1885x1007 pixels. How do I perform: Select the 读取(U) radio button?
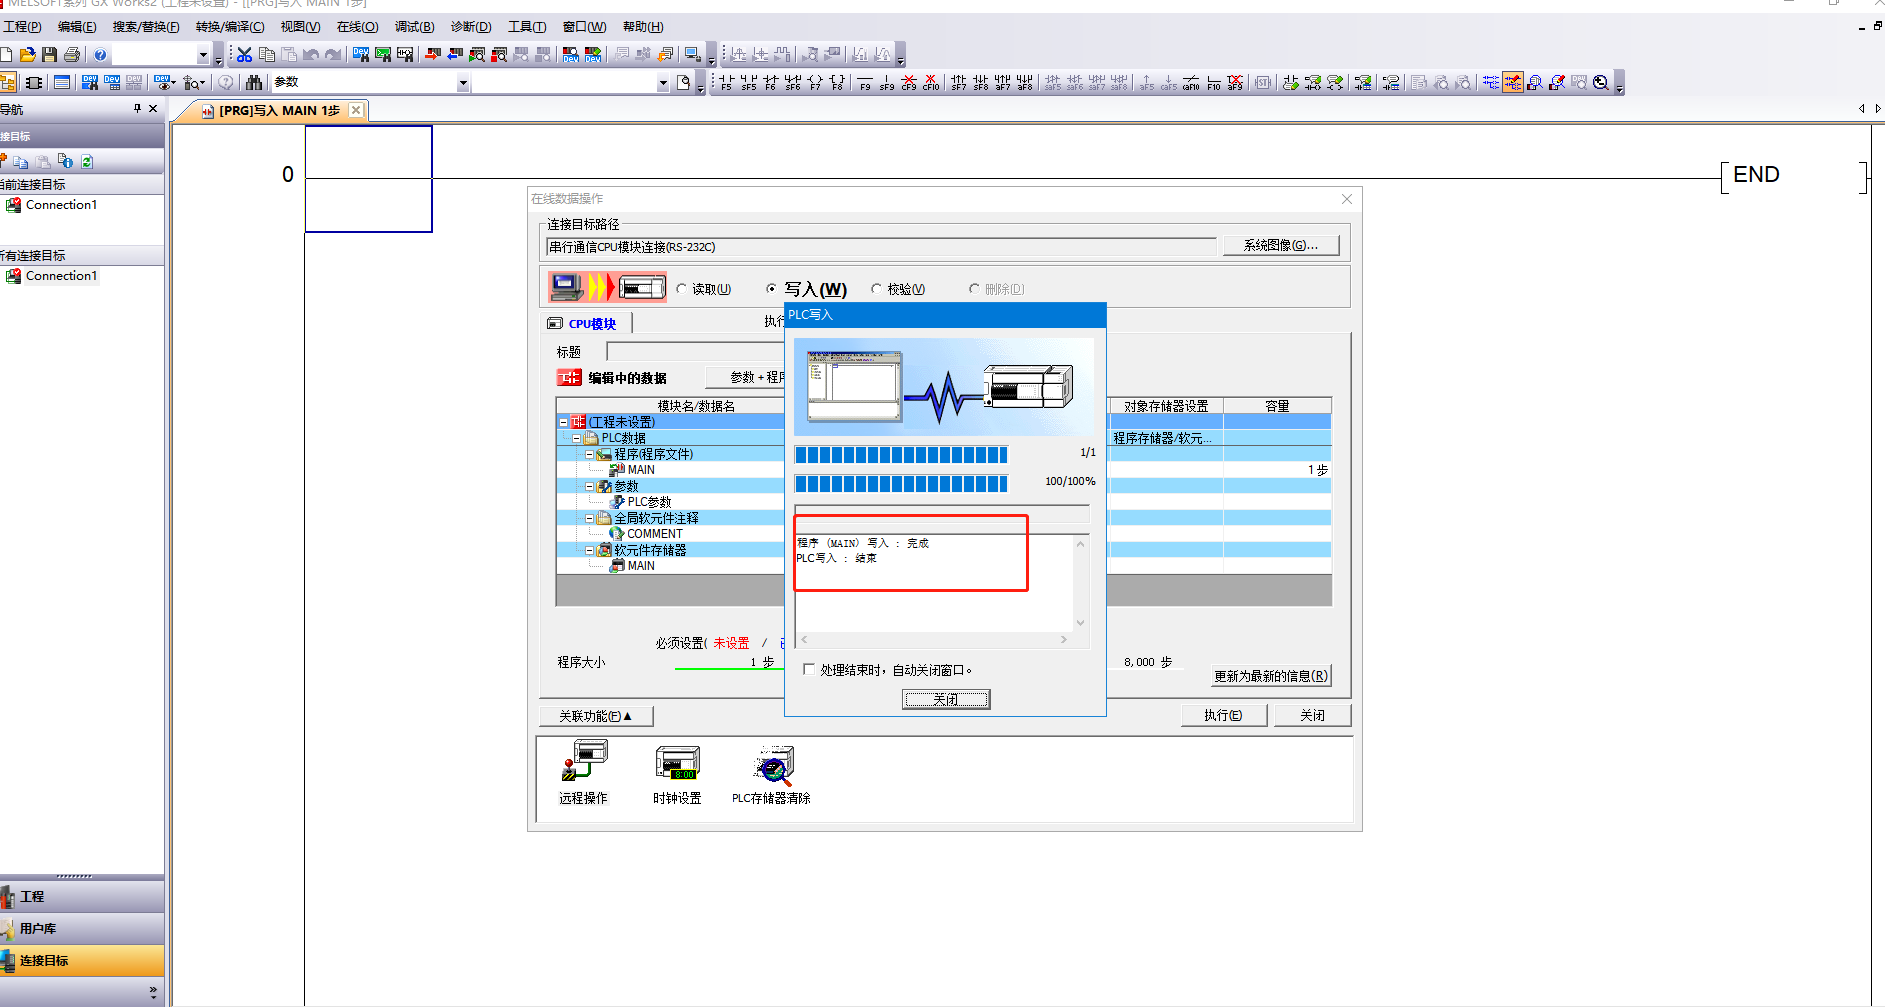(x=682, y=289)
